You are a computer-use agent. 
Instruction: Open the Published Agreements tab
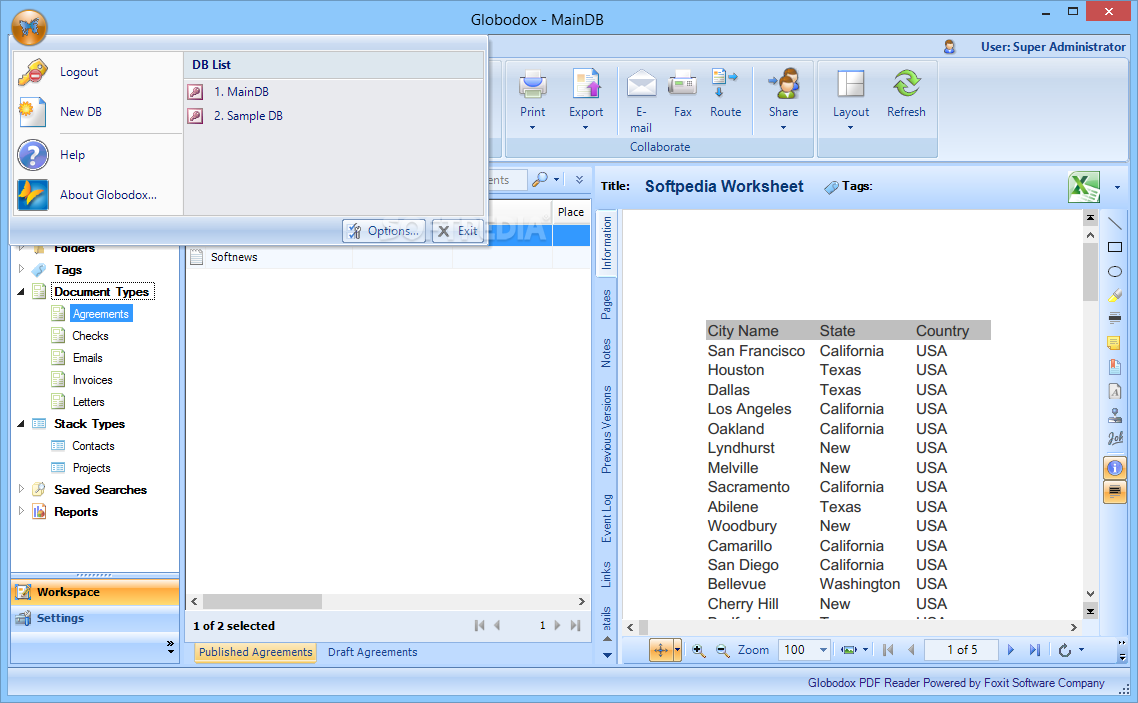[x=255, y=652]
